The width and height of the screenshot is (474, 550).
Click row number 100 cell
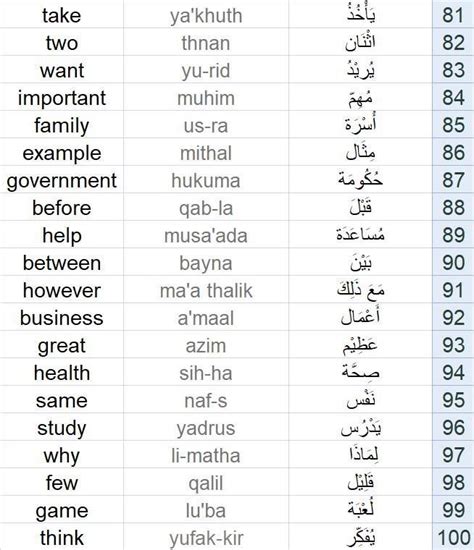[453, 537]
